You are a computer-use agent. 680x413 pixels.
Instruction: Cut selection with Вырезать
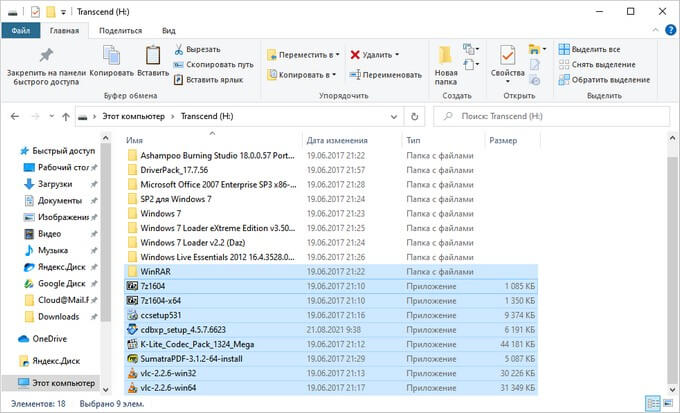[x=198, y=49]
